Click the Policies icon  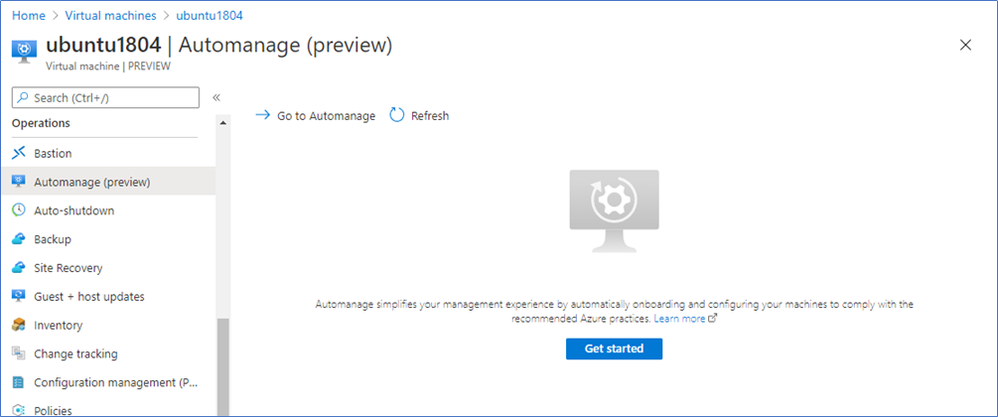[19, 410]
